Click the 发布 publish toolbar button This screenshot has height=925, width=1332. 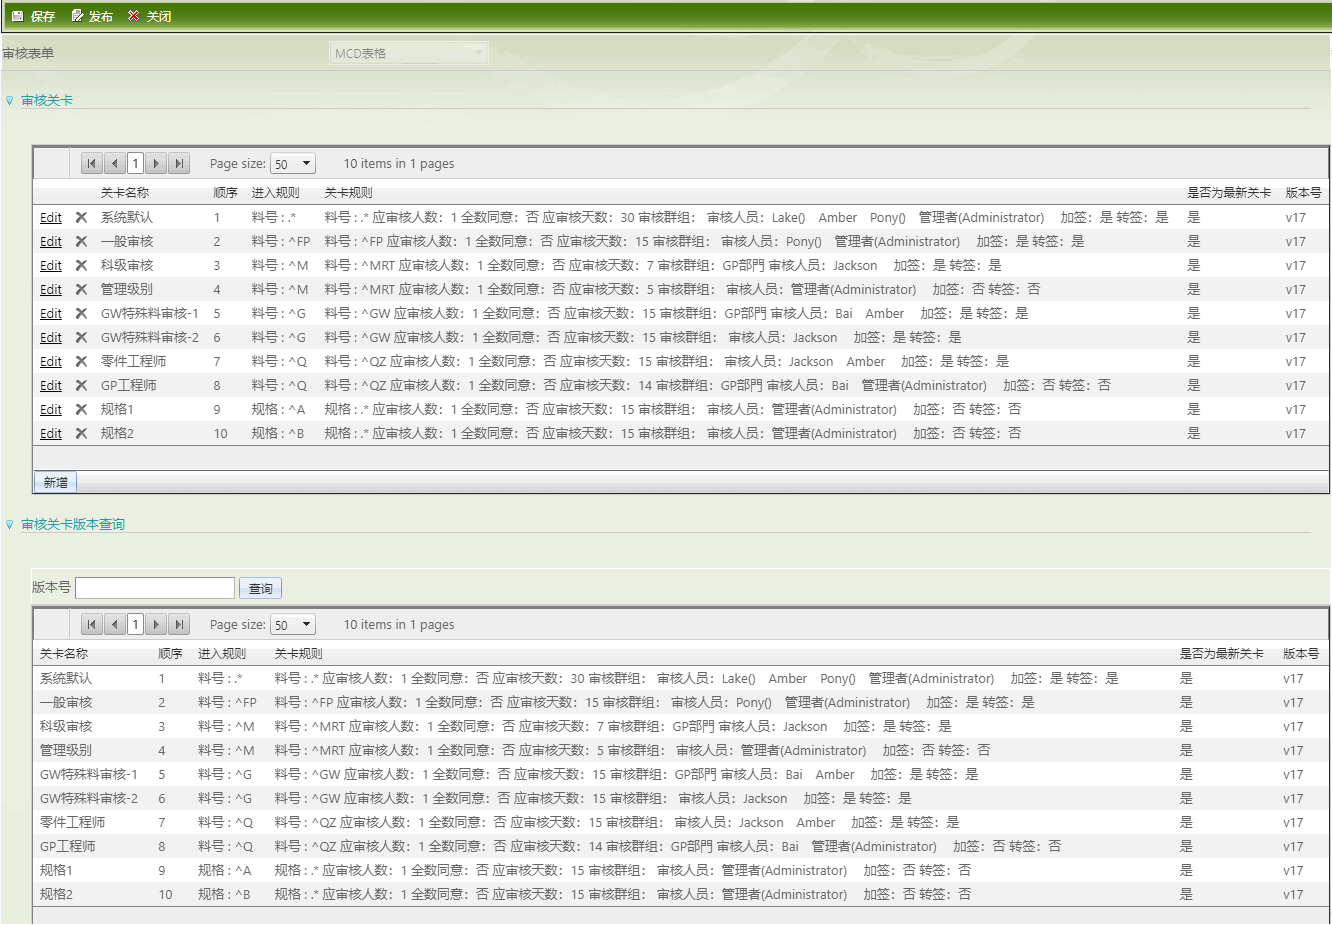coord(92,16)
